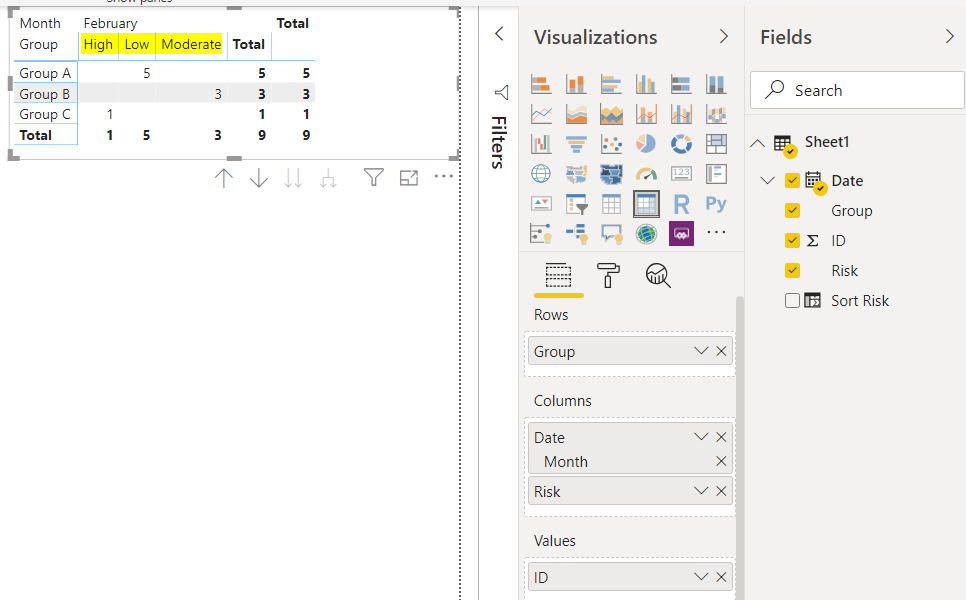Choose the donut chart visualization
Viewport: 966px width, 600px height.
coord(681,144)
